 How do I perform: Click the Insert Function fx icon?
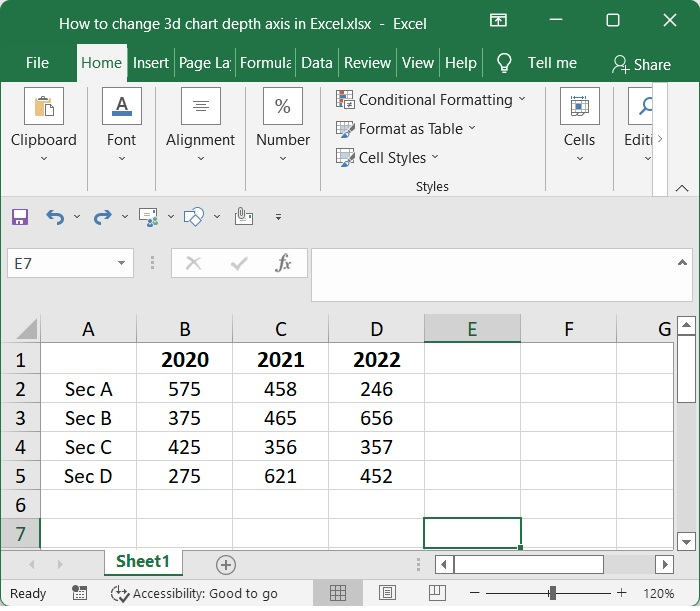283,263
